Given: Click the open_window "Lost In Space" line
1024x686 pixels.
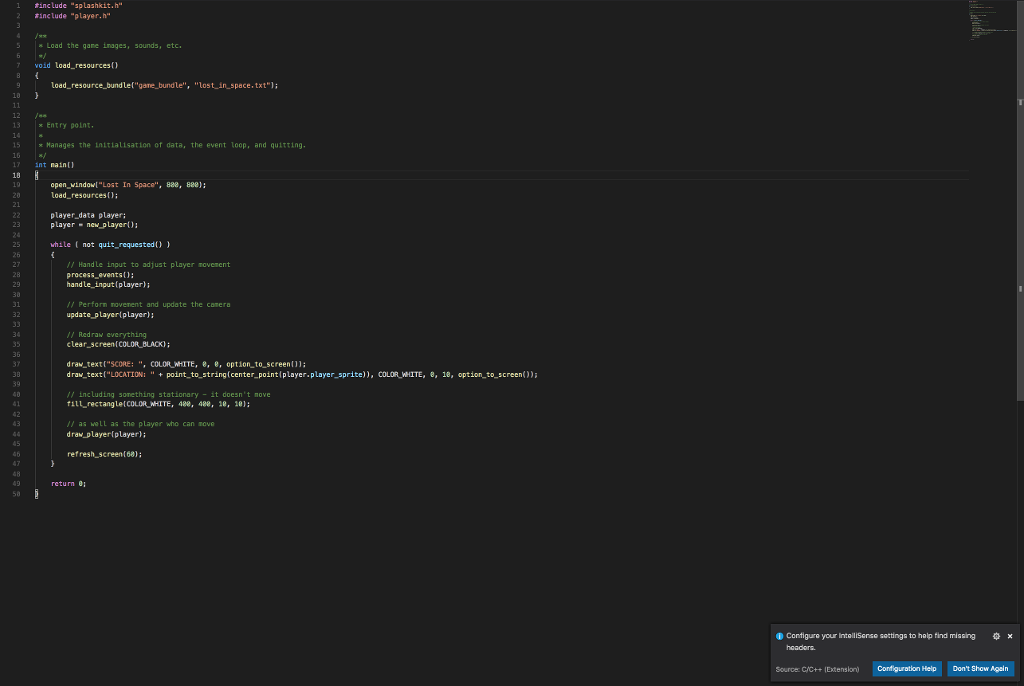Looking at the screenshot, I should click(128, 185).
